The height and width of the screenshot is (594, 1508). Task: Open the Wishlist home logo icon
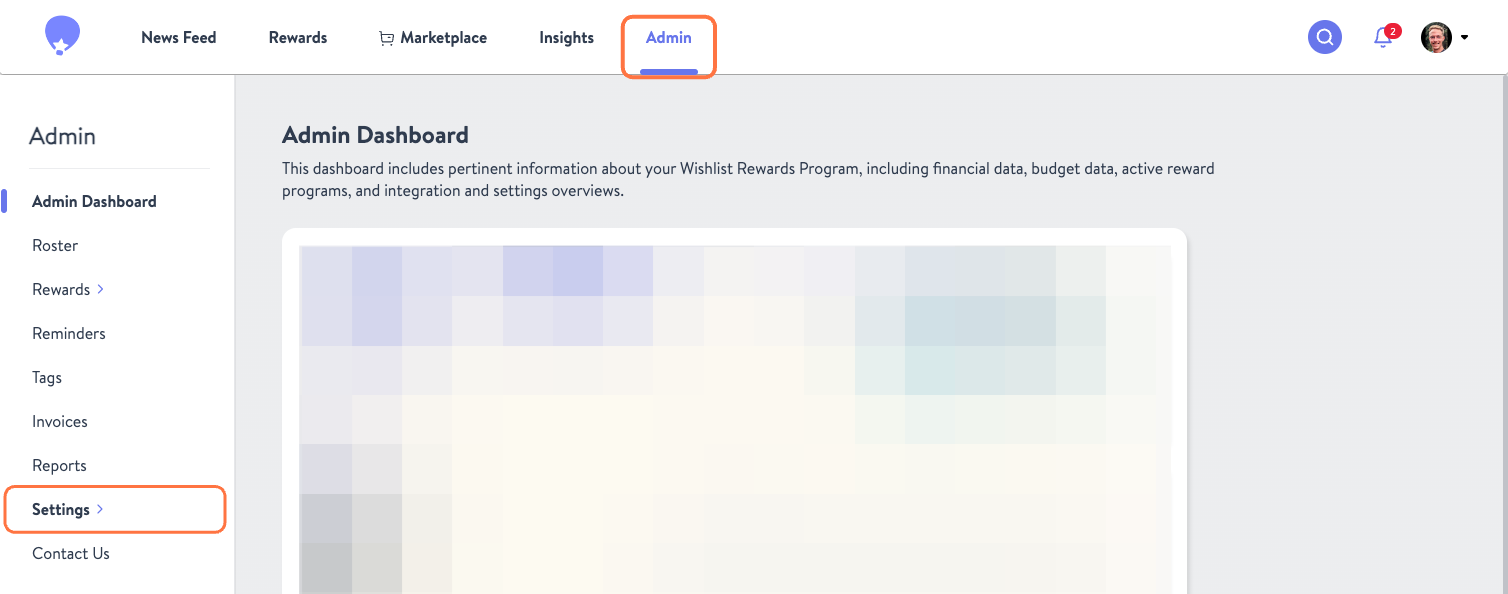coord(62,34)
